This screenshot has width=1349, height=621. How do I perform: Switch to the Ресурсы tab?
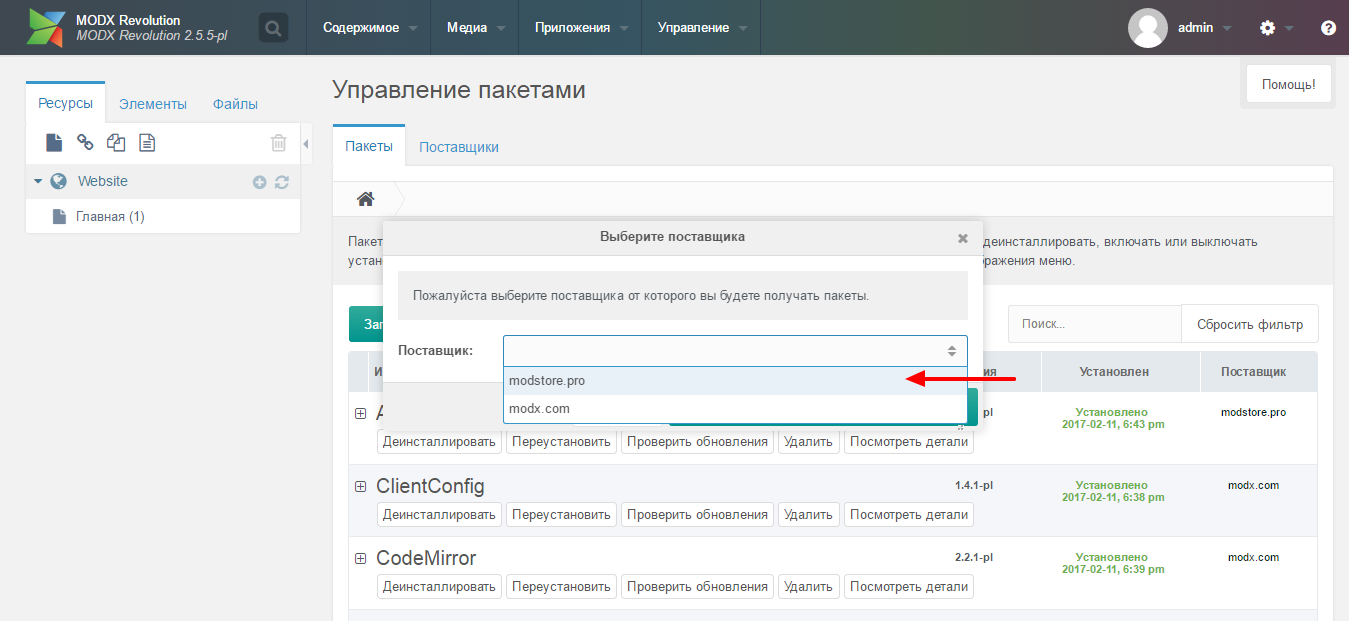click(x=65, y=103)
